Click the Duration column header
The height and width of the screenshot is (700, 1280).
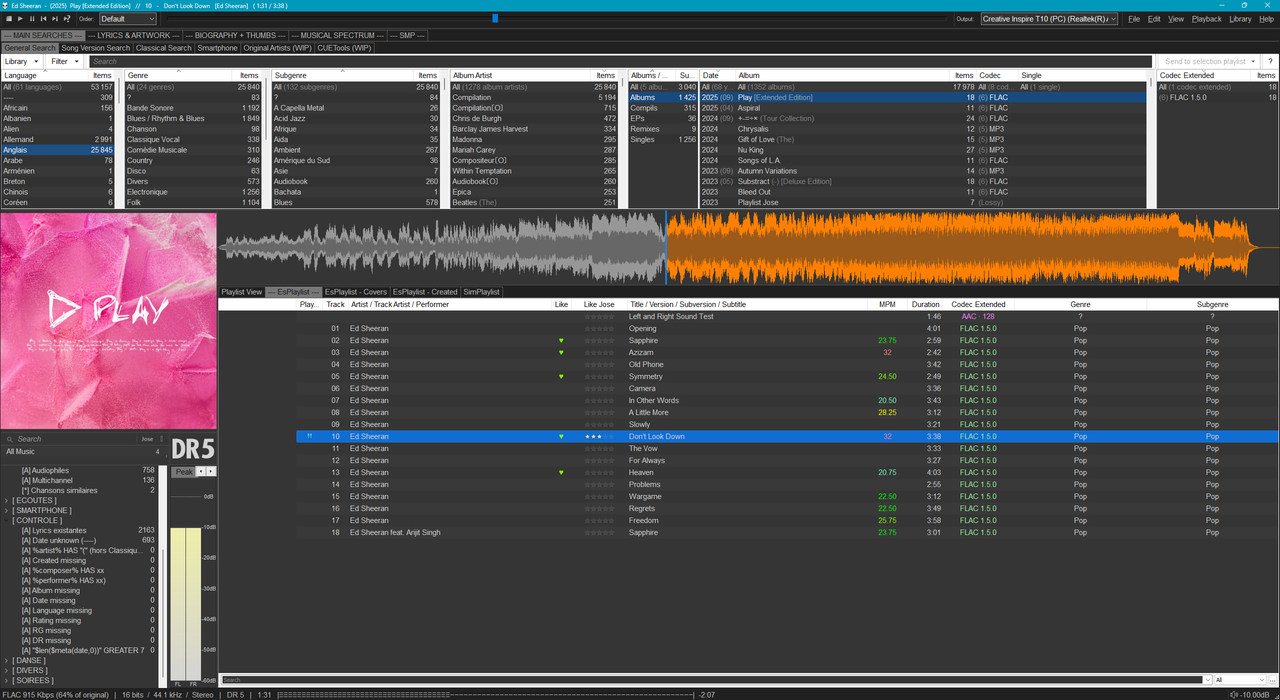(926, 304)
